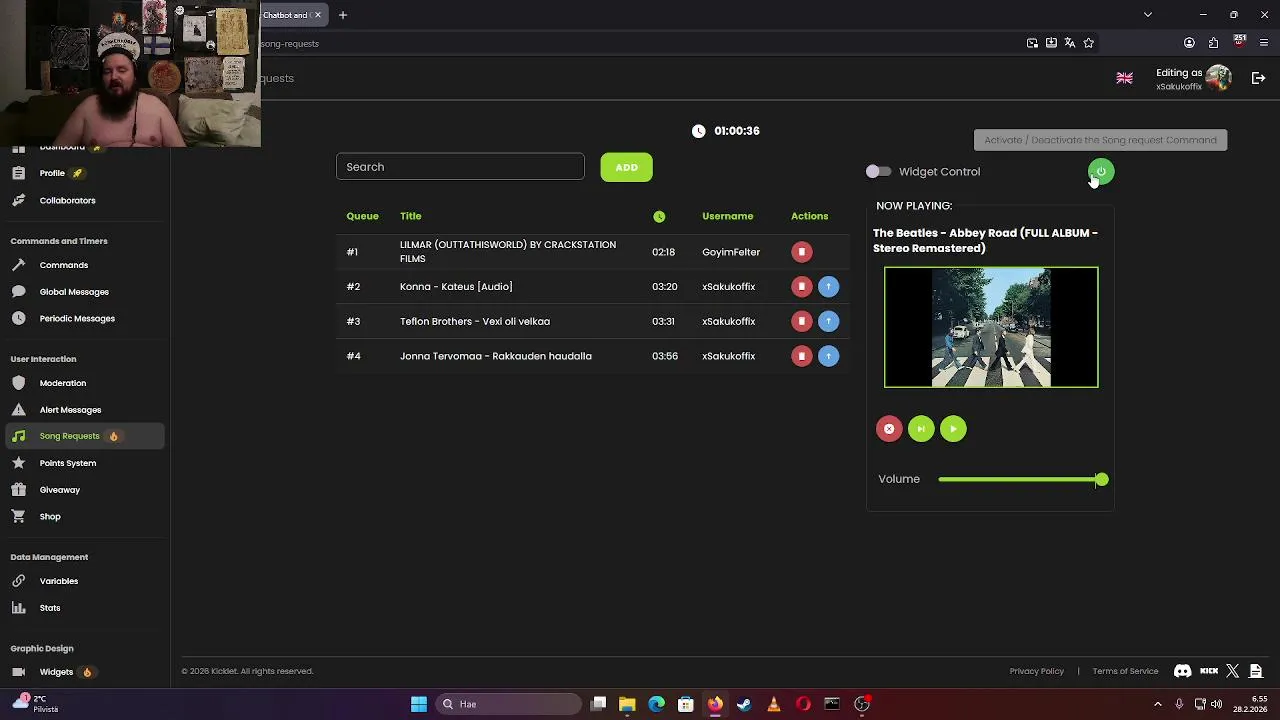This screenshot has height=720, width=1280.
Task: Click the browser translate page icon
Action: click(x=1070, y=43)
